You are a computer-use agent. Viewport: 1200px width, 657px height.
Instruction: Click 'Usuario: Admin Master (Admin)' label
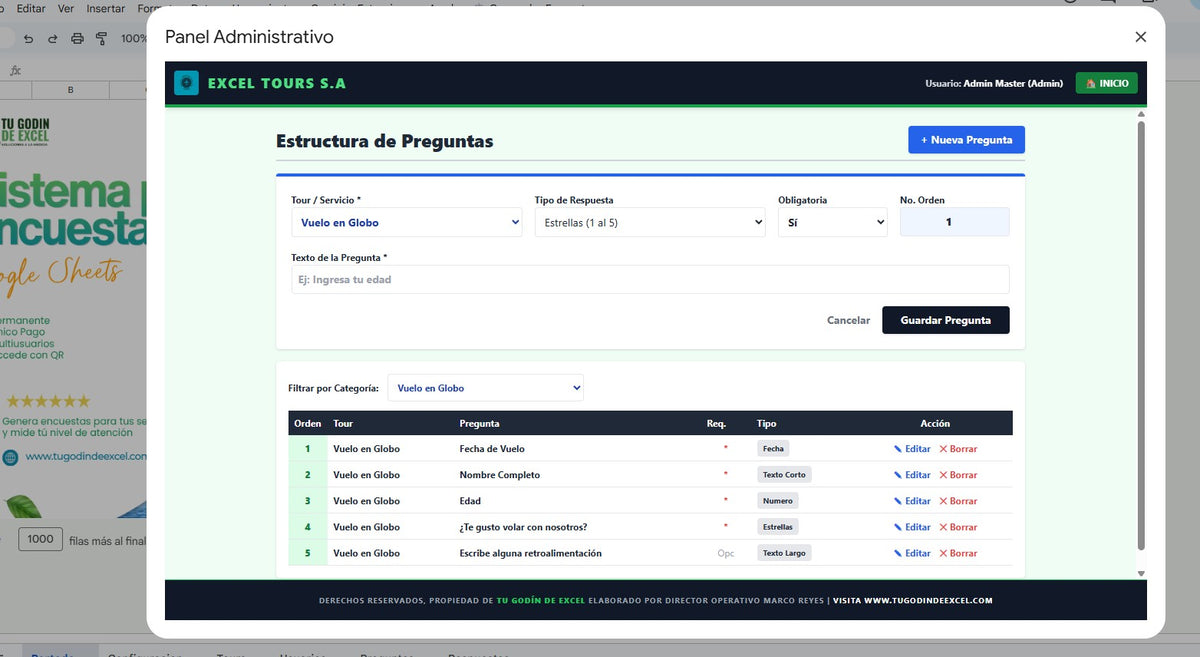[x=994, y=84]
